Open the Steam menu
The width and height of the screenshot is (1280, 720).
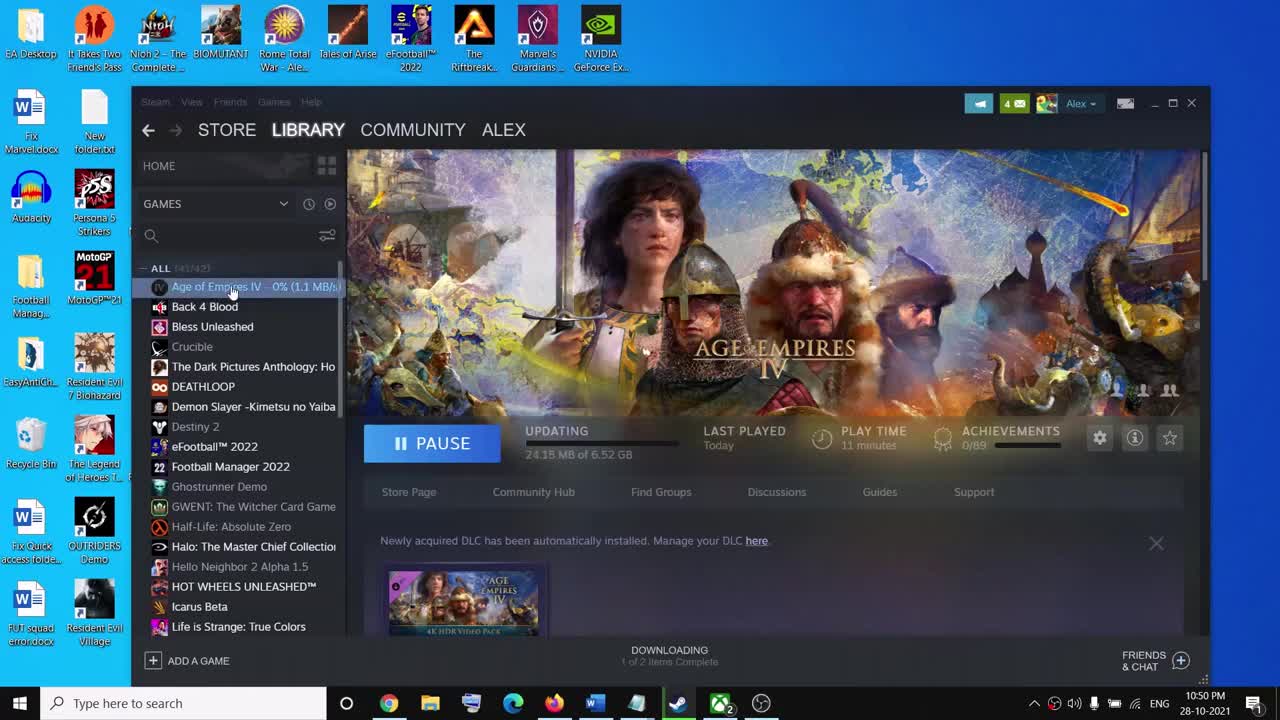155,102
